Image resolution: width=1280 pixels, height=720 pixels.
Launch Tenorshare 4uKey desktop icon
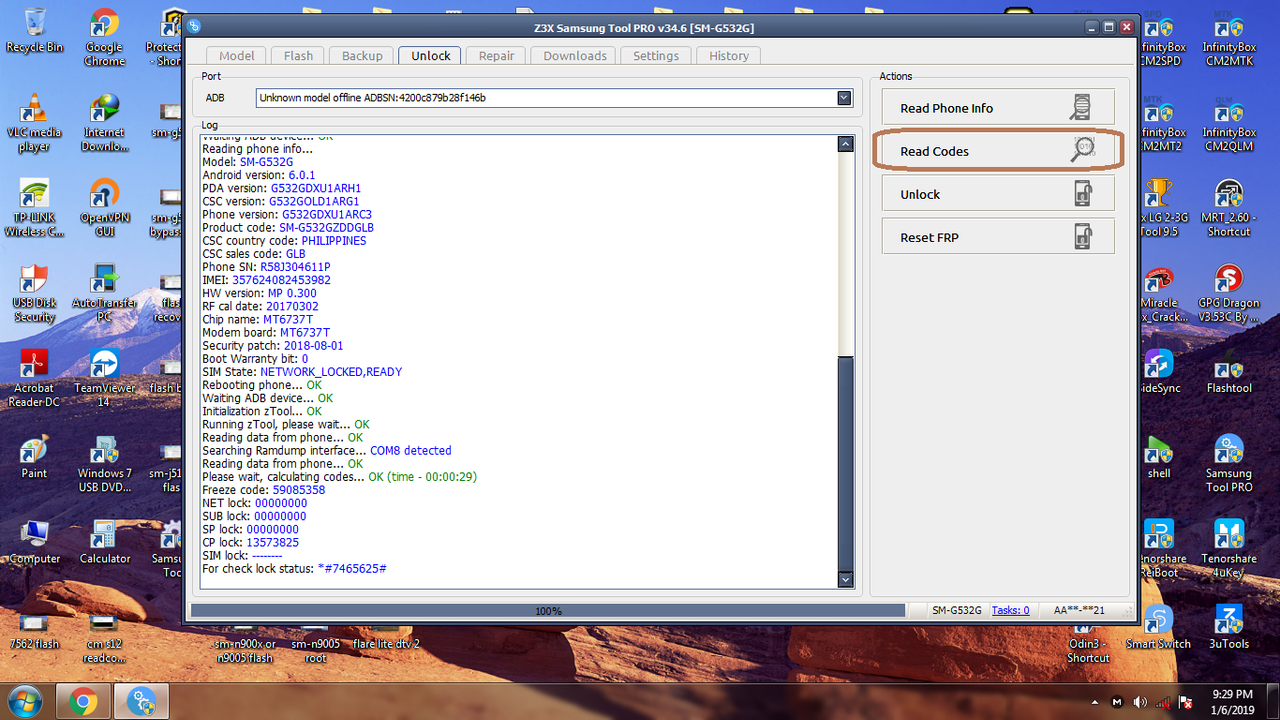(x=1229, y=549)
